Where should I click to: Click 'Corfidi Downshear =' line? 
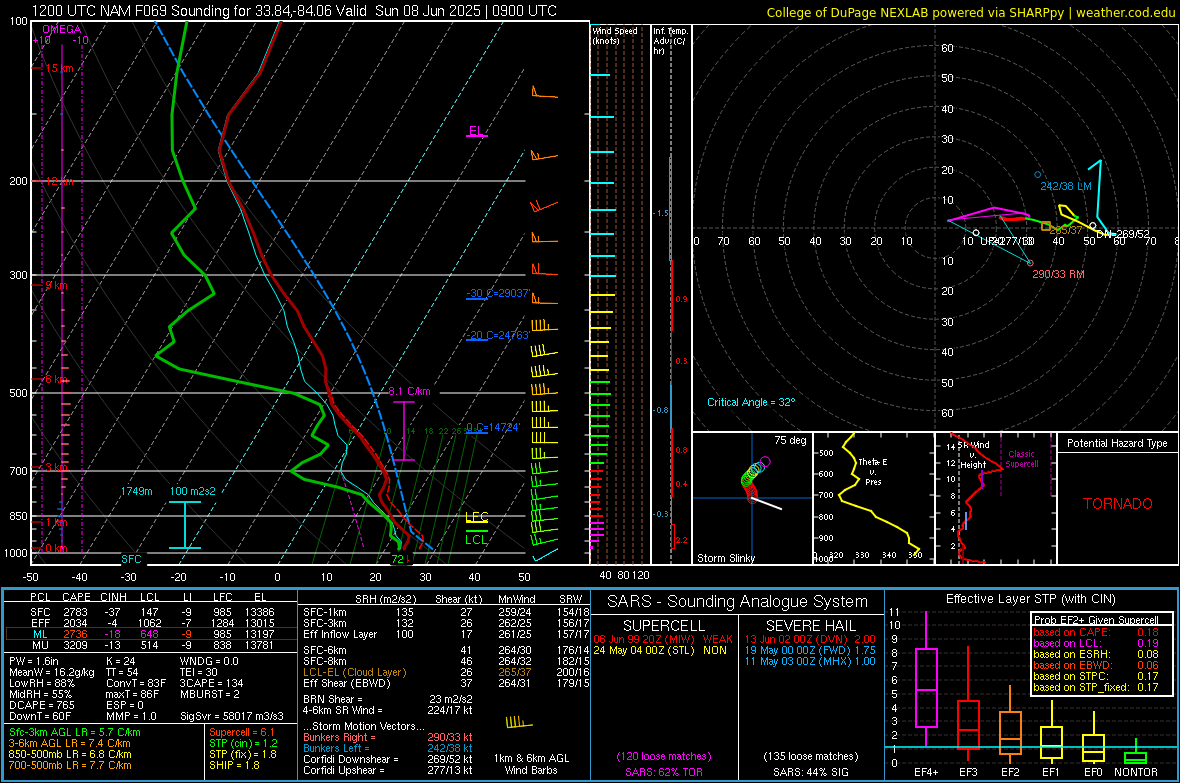tap(388, 759)
